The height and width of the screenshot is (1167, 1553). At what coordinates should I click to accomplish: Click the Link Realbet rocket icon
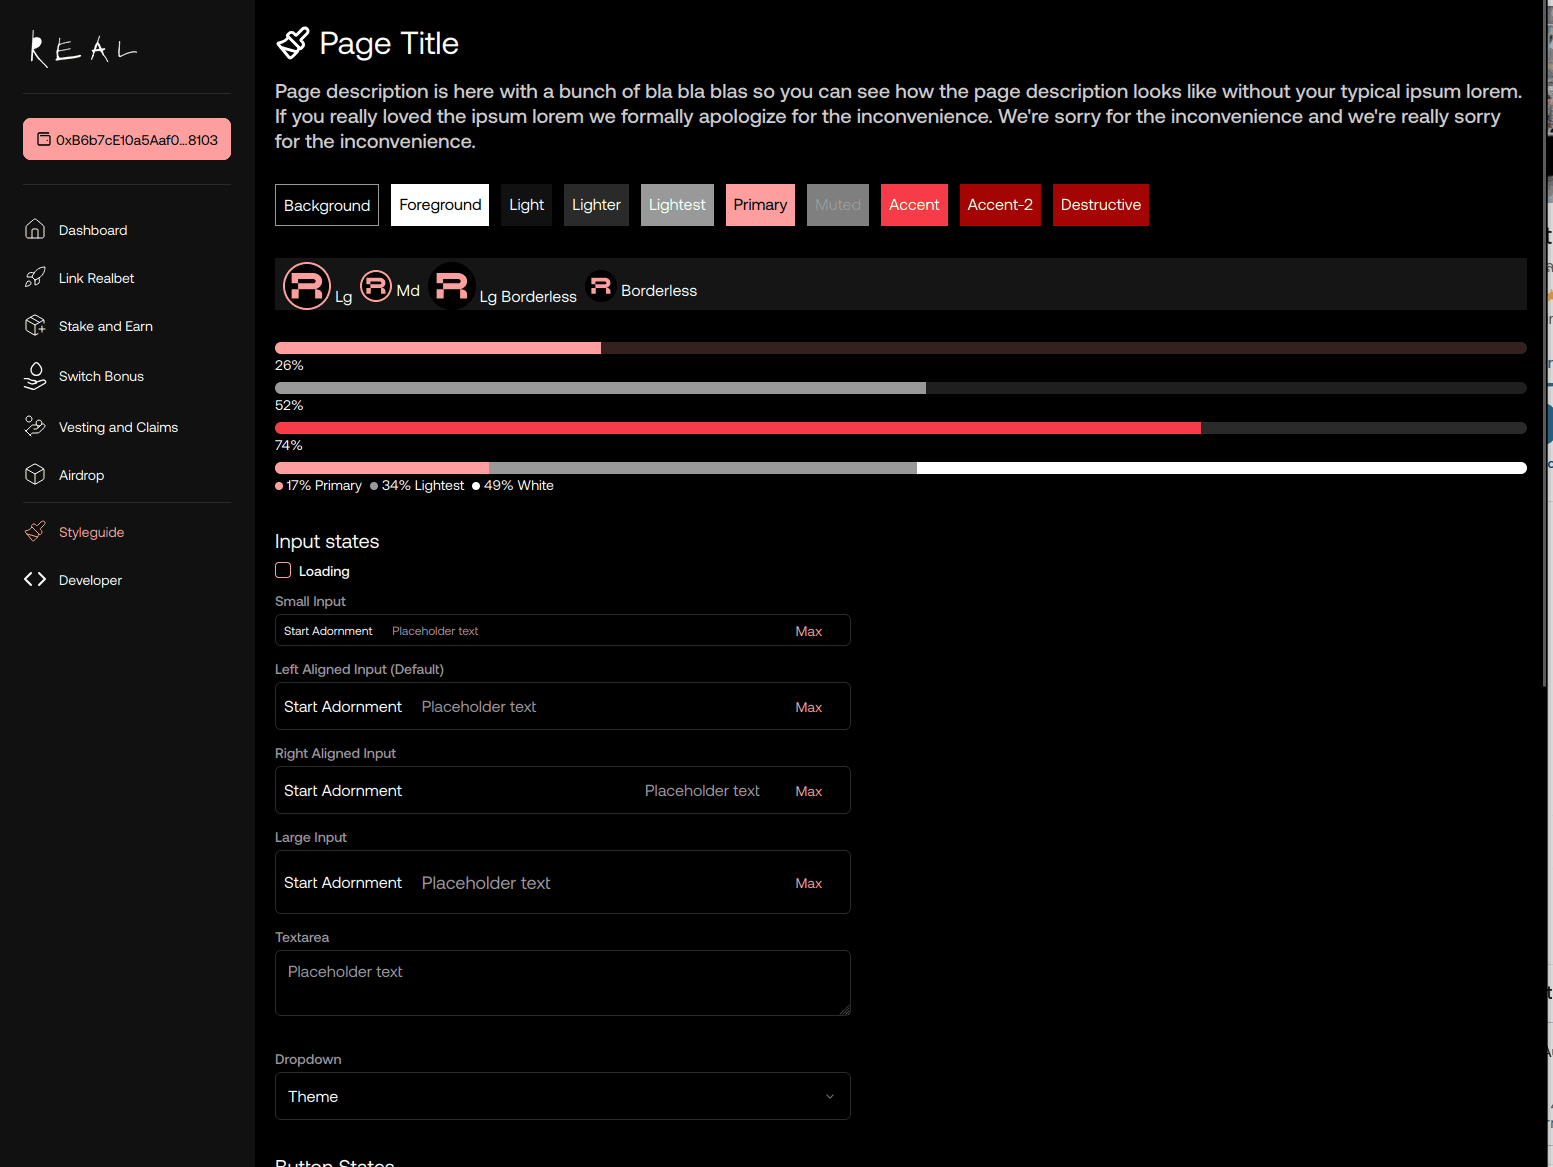coord(35,278)
